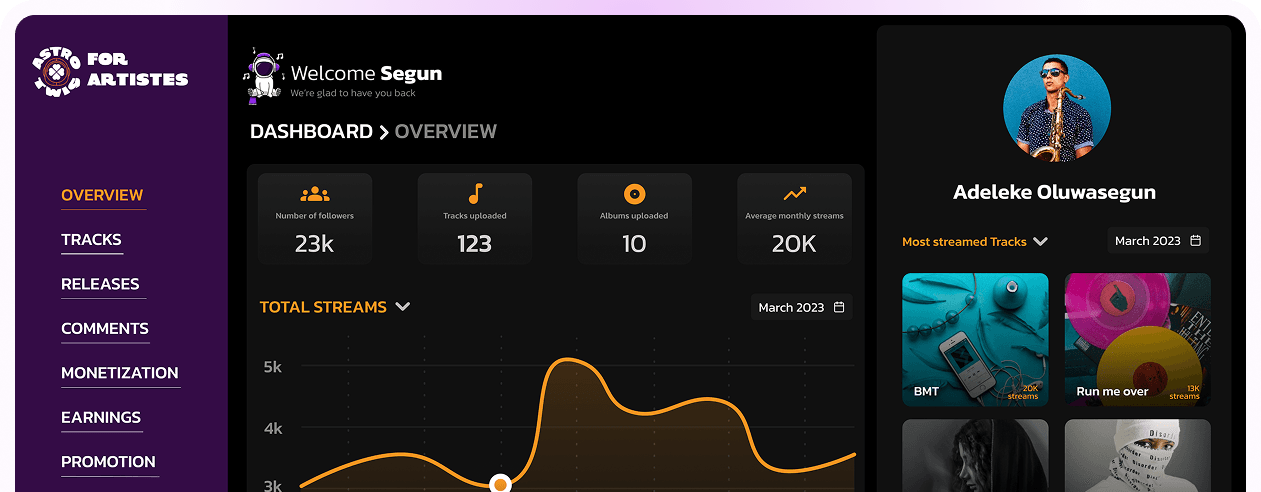Image resolution: width=1261 pixels, height=492 pixels.
Task: Click the Dashboard breadcrumb link
Action: click(310, 132)
